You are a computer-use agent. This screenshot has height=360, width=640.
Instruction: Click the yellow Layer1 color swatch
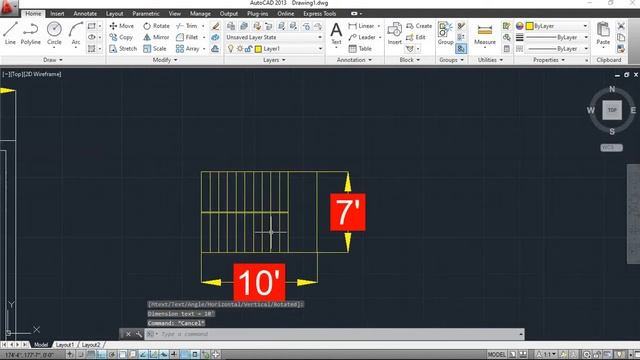click(x=258, y=49)
